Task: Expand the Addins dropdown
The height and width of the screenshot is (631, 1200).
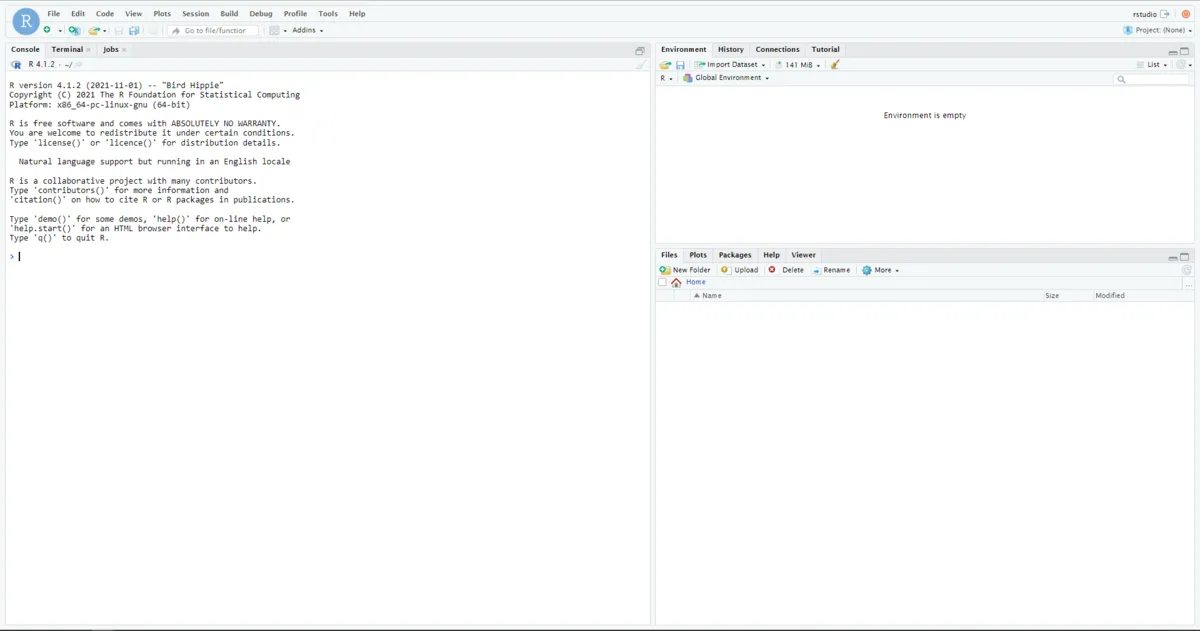Action: click(x=307, y=30)
